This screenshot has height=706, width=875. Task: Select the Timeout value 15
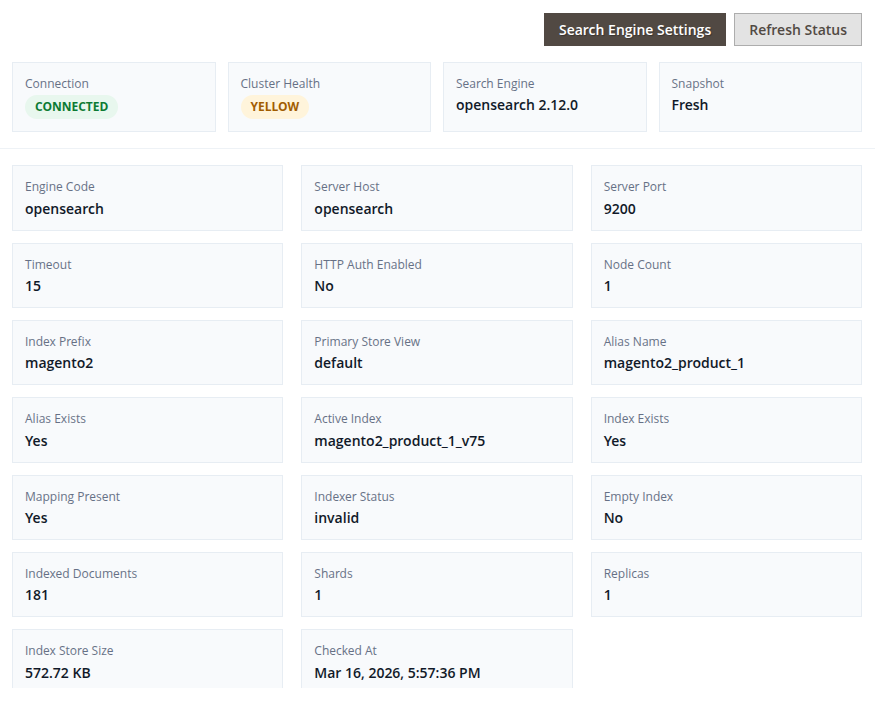click(x=33, y=286)
